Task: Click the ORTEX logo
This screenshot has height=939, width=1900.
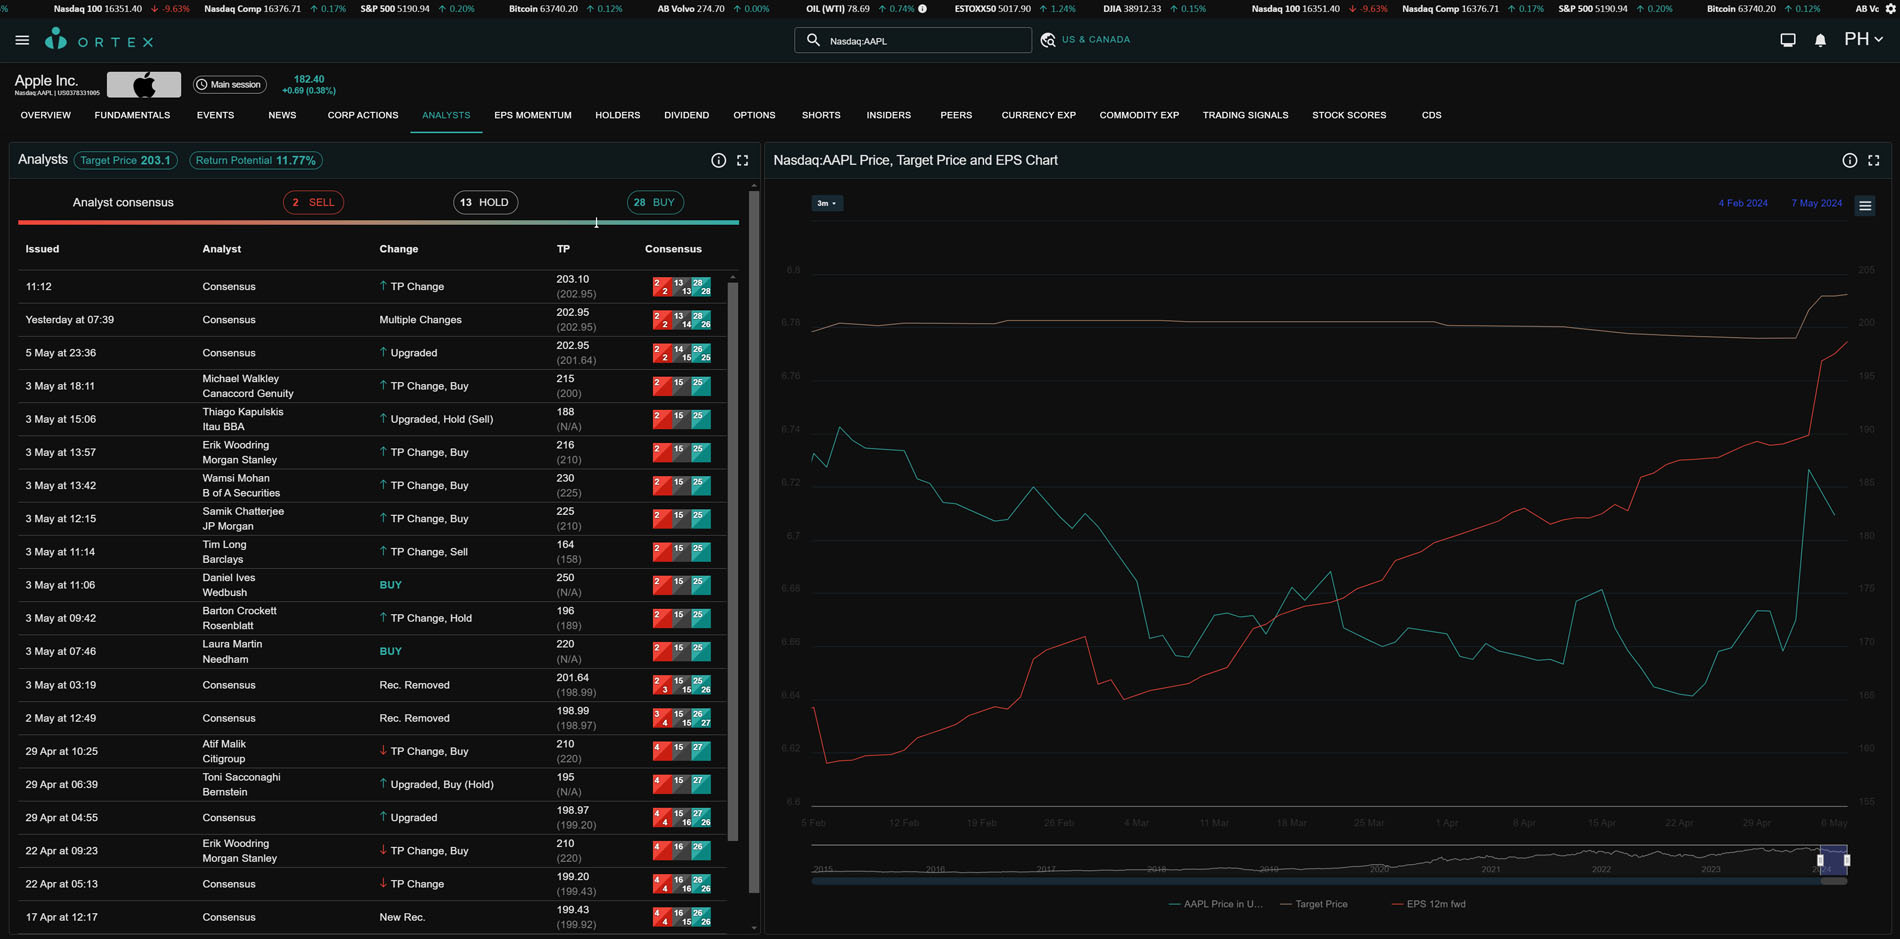Action: [x=99, y=41]
